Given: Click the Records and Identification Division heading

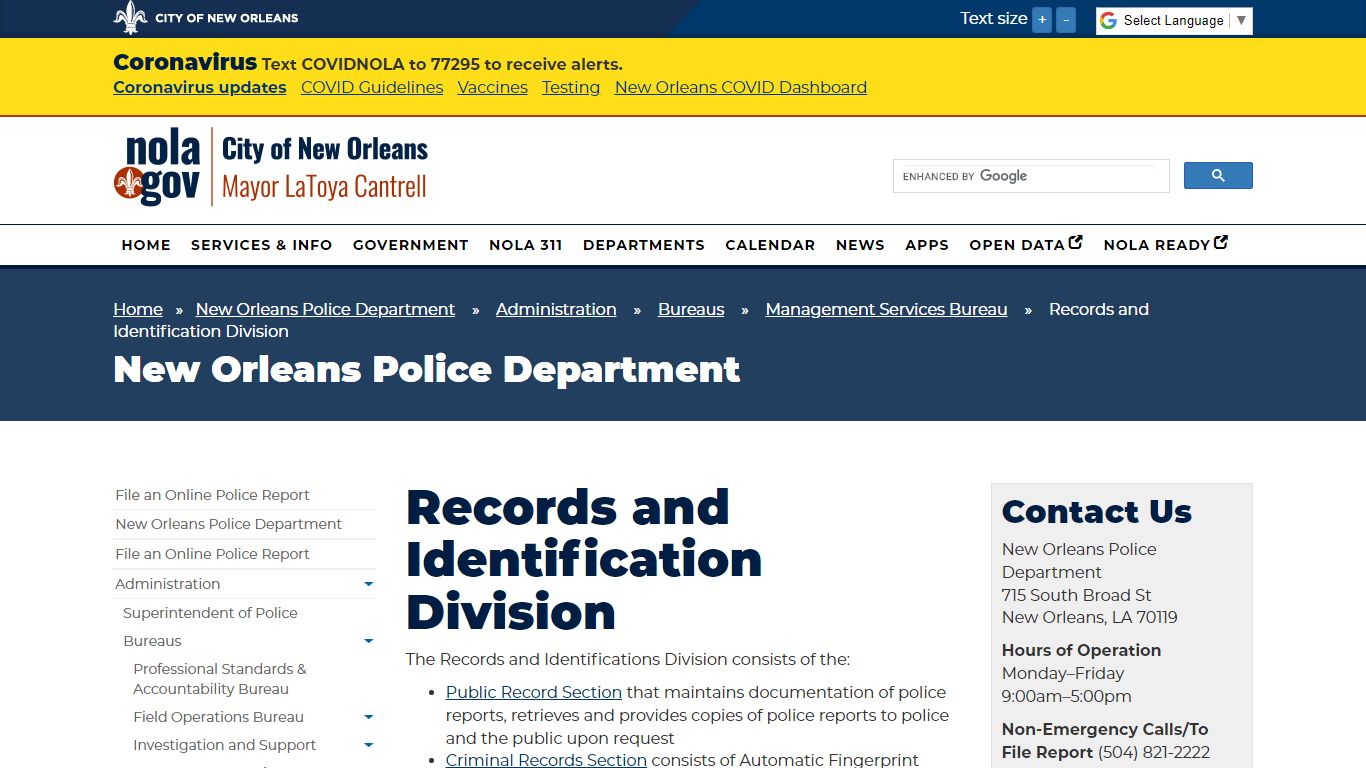Looking at the screenshot, I should (583, 559).
